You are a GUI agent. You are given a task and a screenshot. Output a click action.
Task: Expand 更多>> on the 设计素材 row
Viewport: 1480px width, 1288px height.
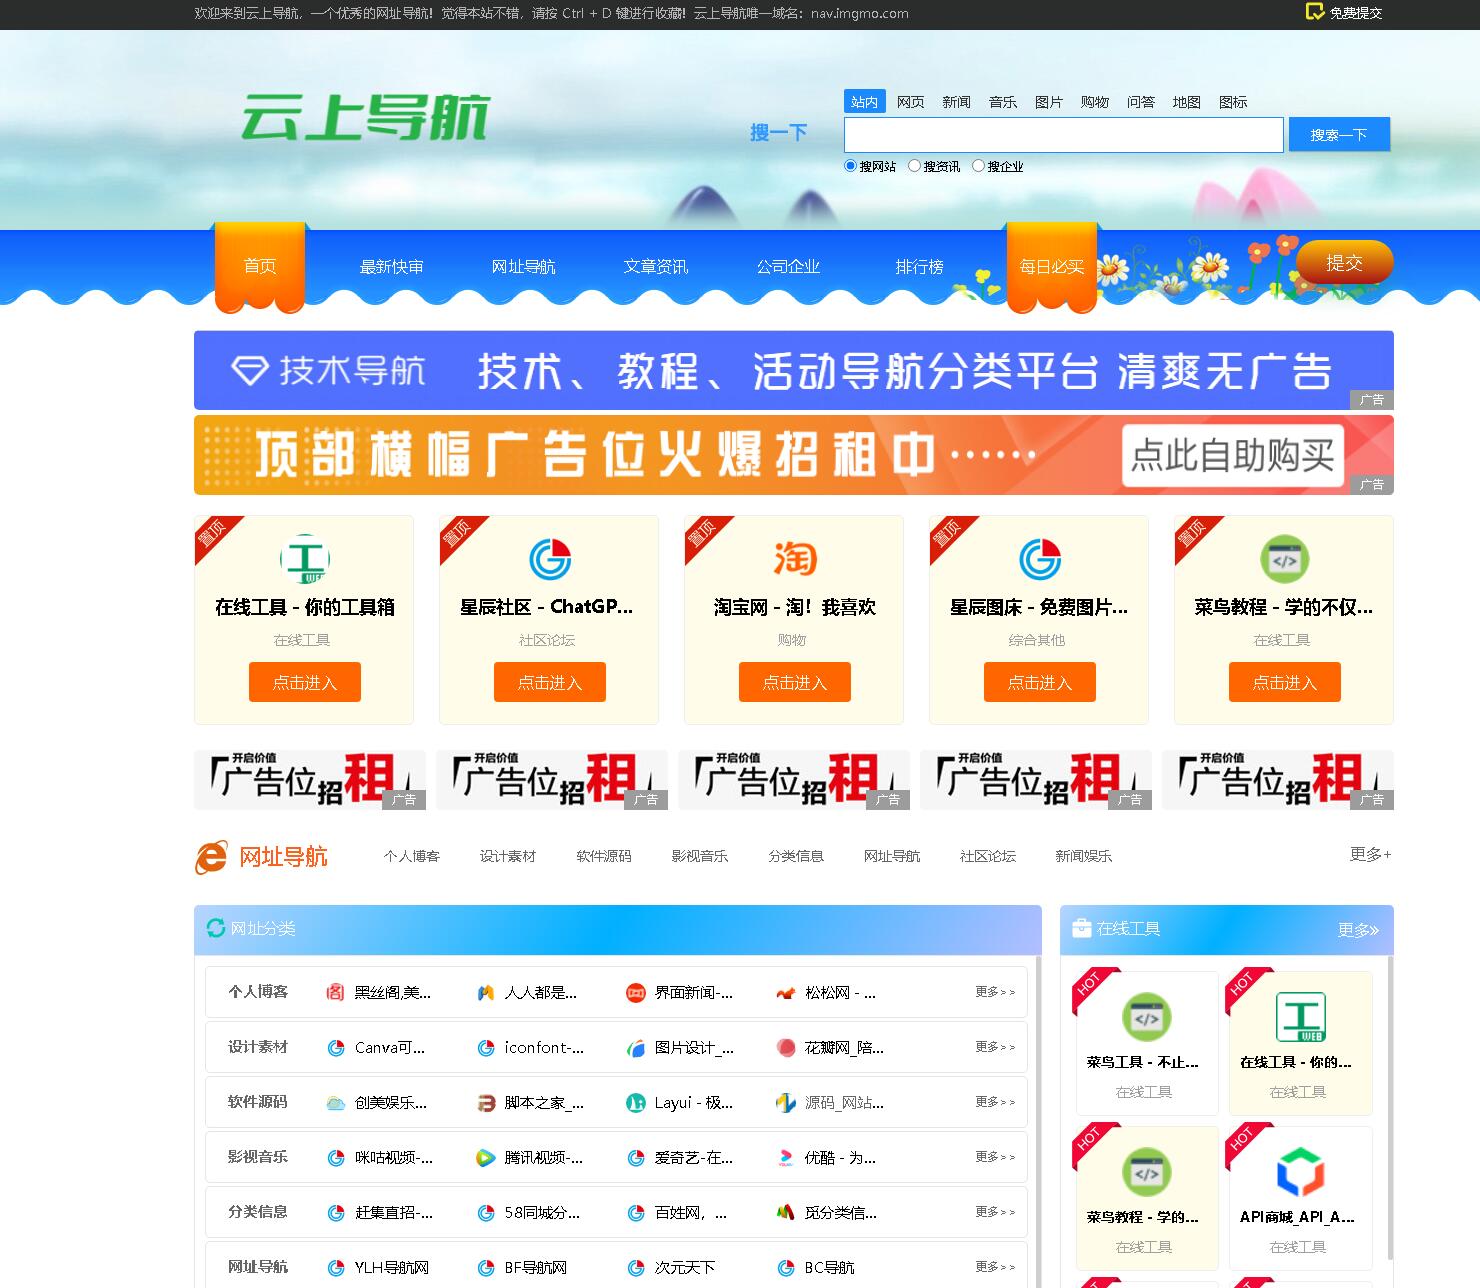995,1047
